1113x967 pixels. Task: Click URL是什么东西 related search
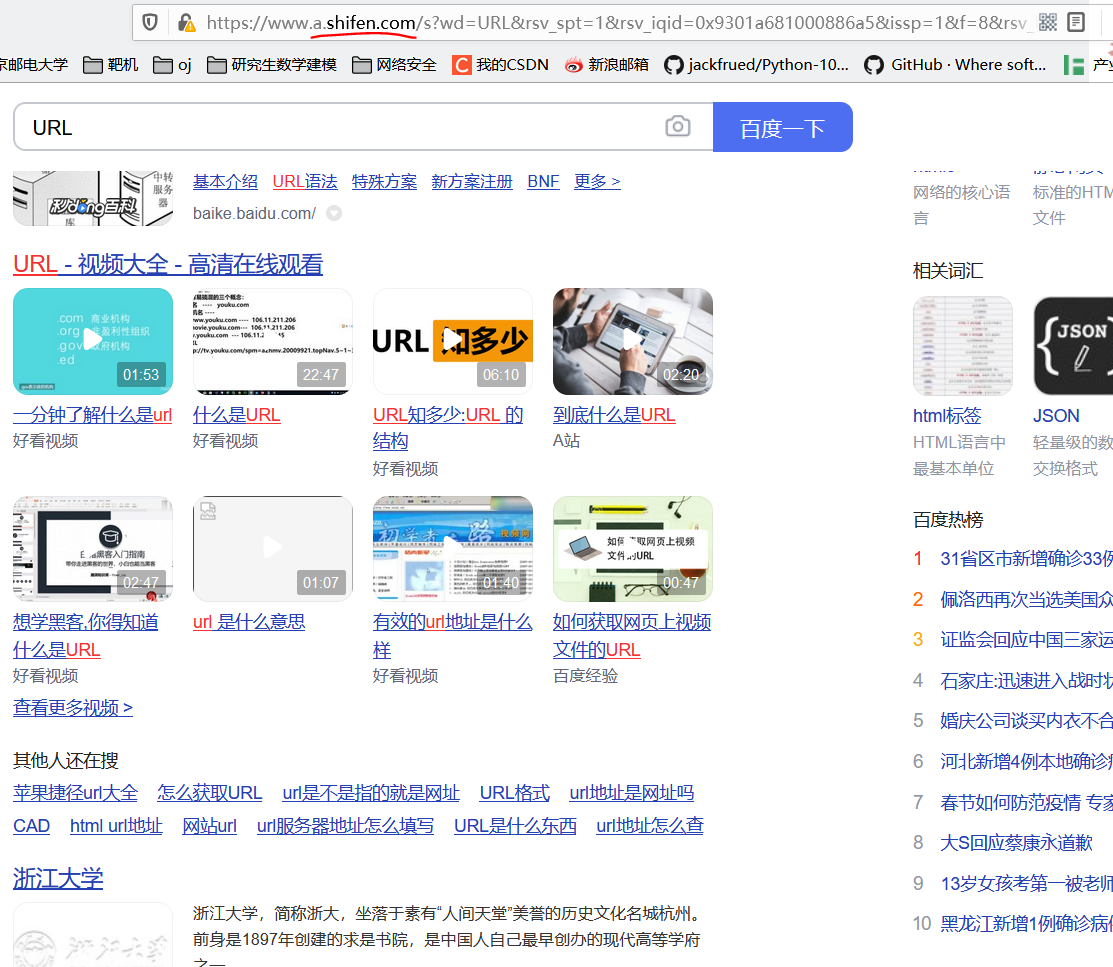pyautogui.click(x=515, y=826)
